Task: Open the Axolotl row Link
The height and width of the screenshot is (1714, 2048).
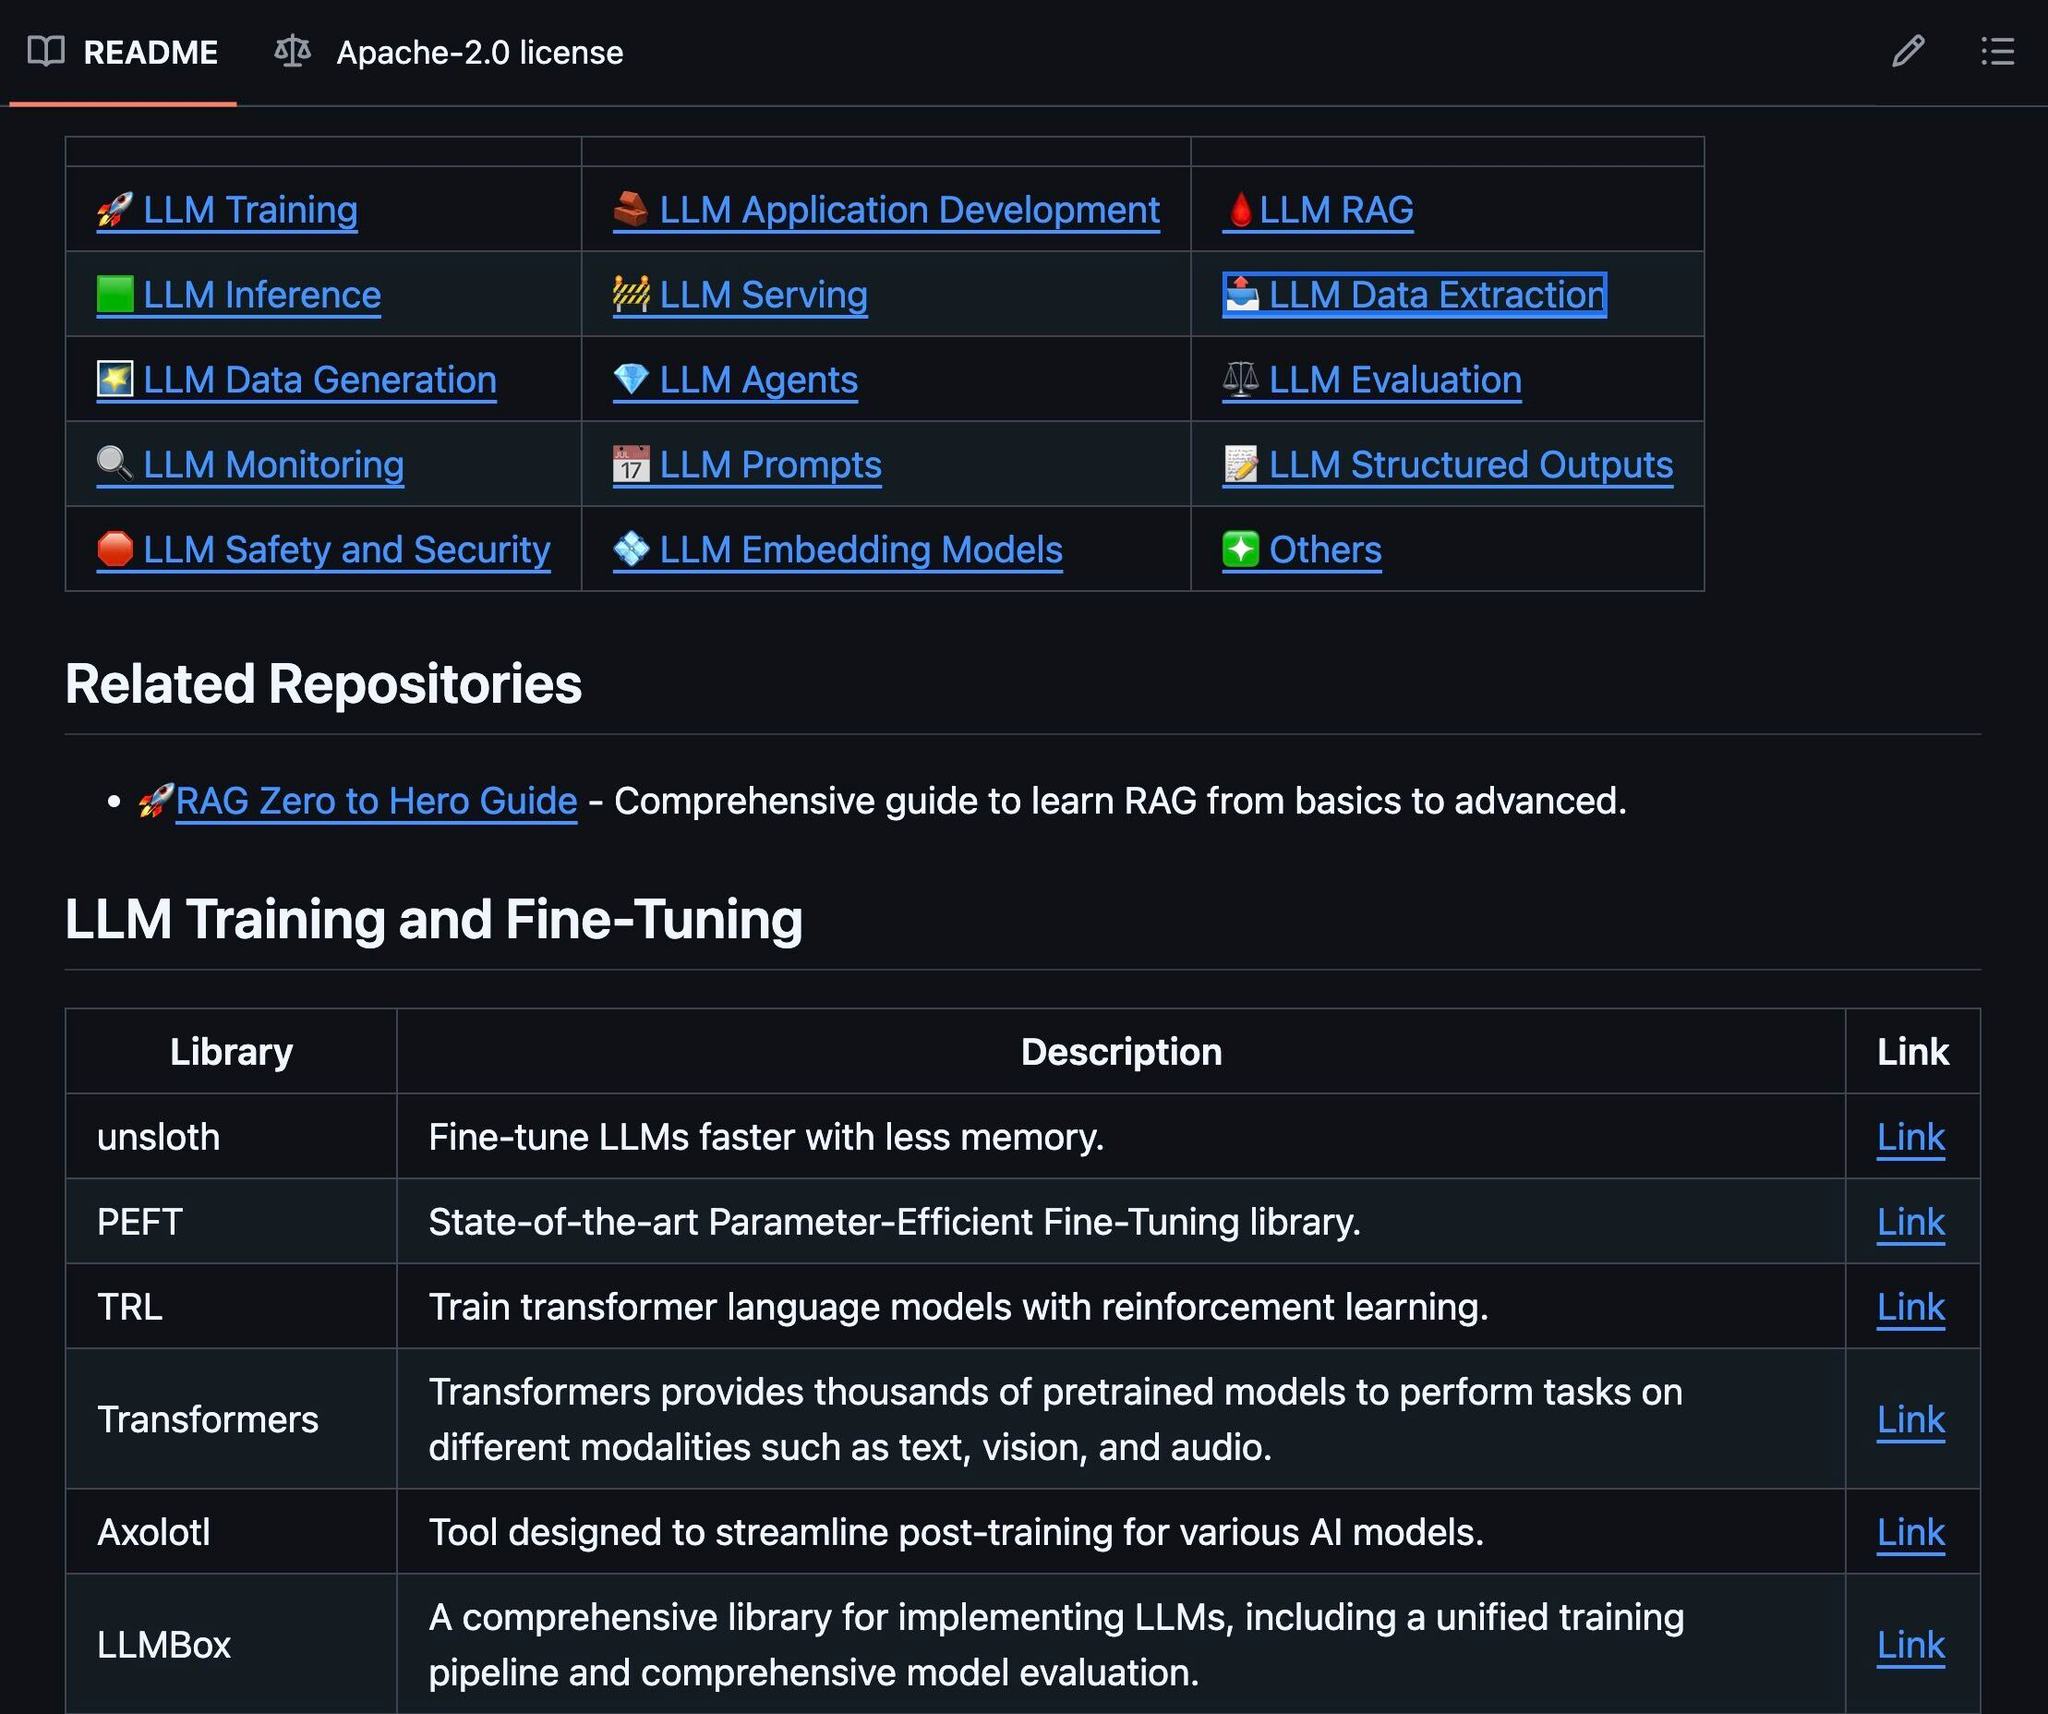Action: [x=1911, y=1532]
